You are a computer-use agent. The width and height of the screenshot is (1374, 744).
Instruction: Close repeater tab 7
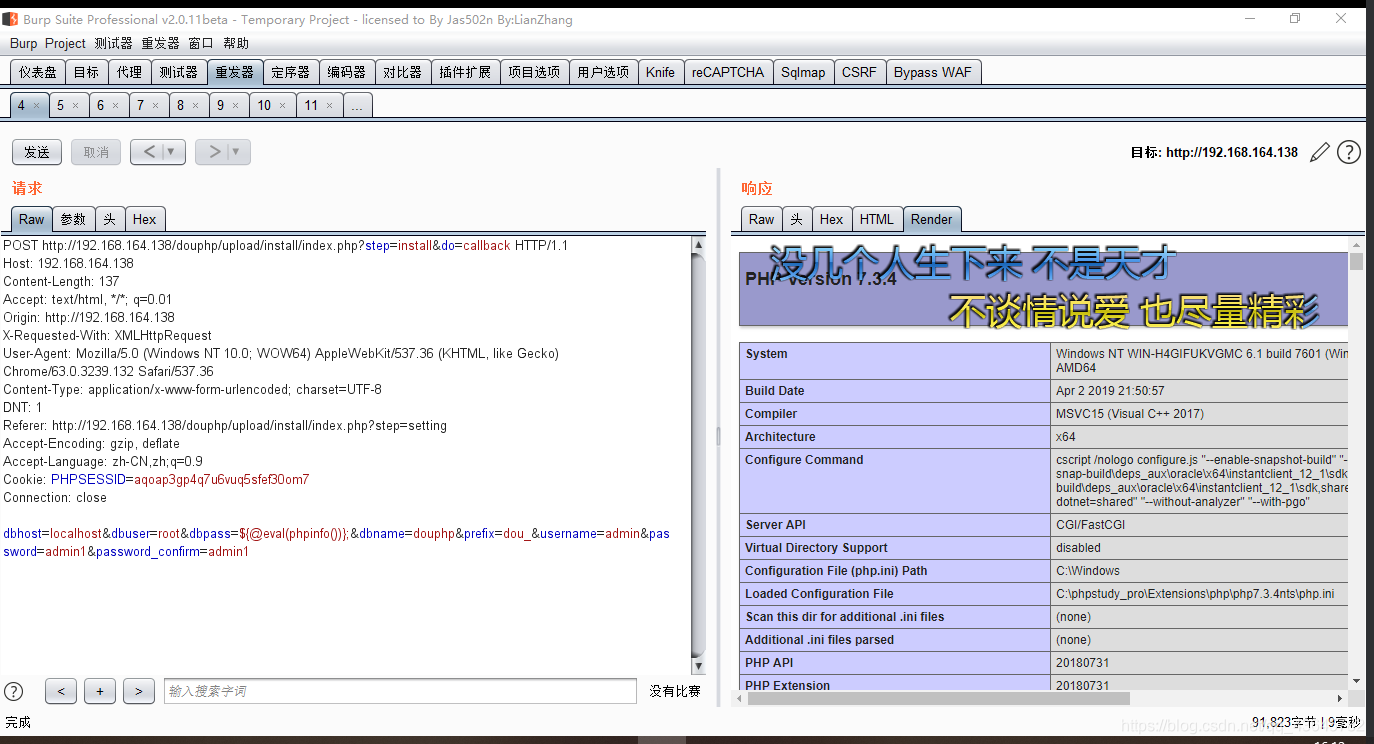point(155,105)
